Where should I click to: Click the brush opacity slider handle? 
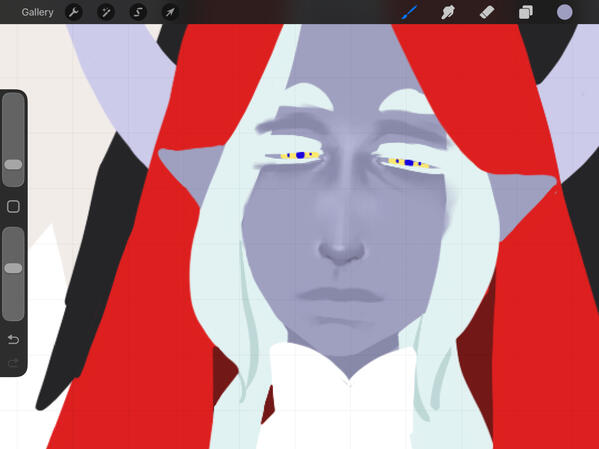[x=13, y=268]
